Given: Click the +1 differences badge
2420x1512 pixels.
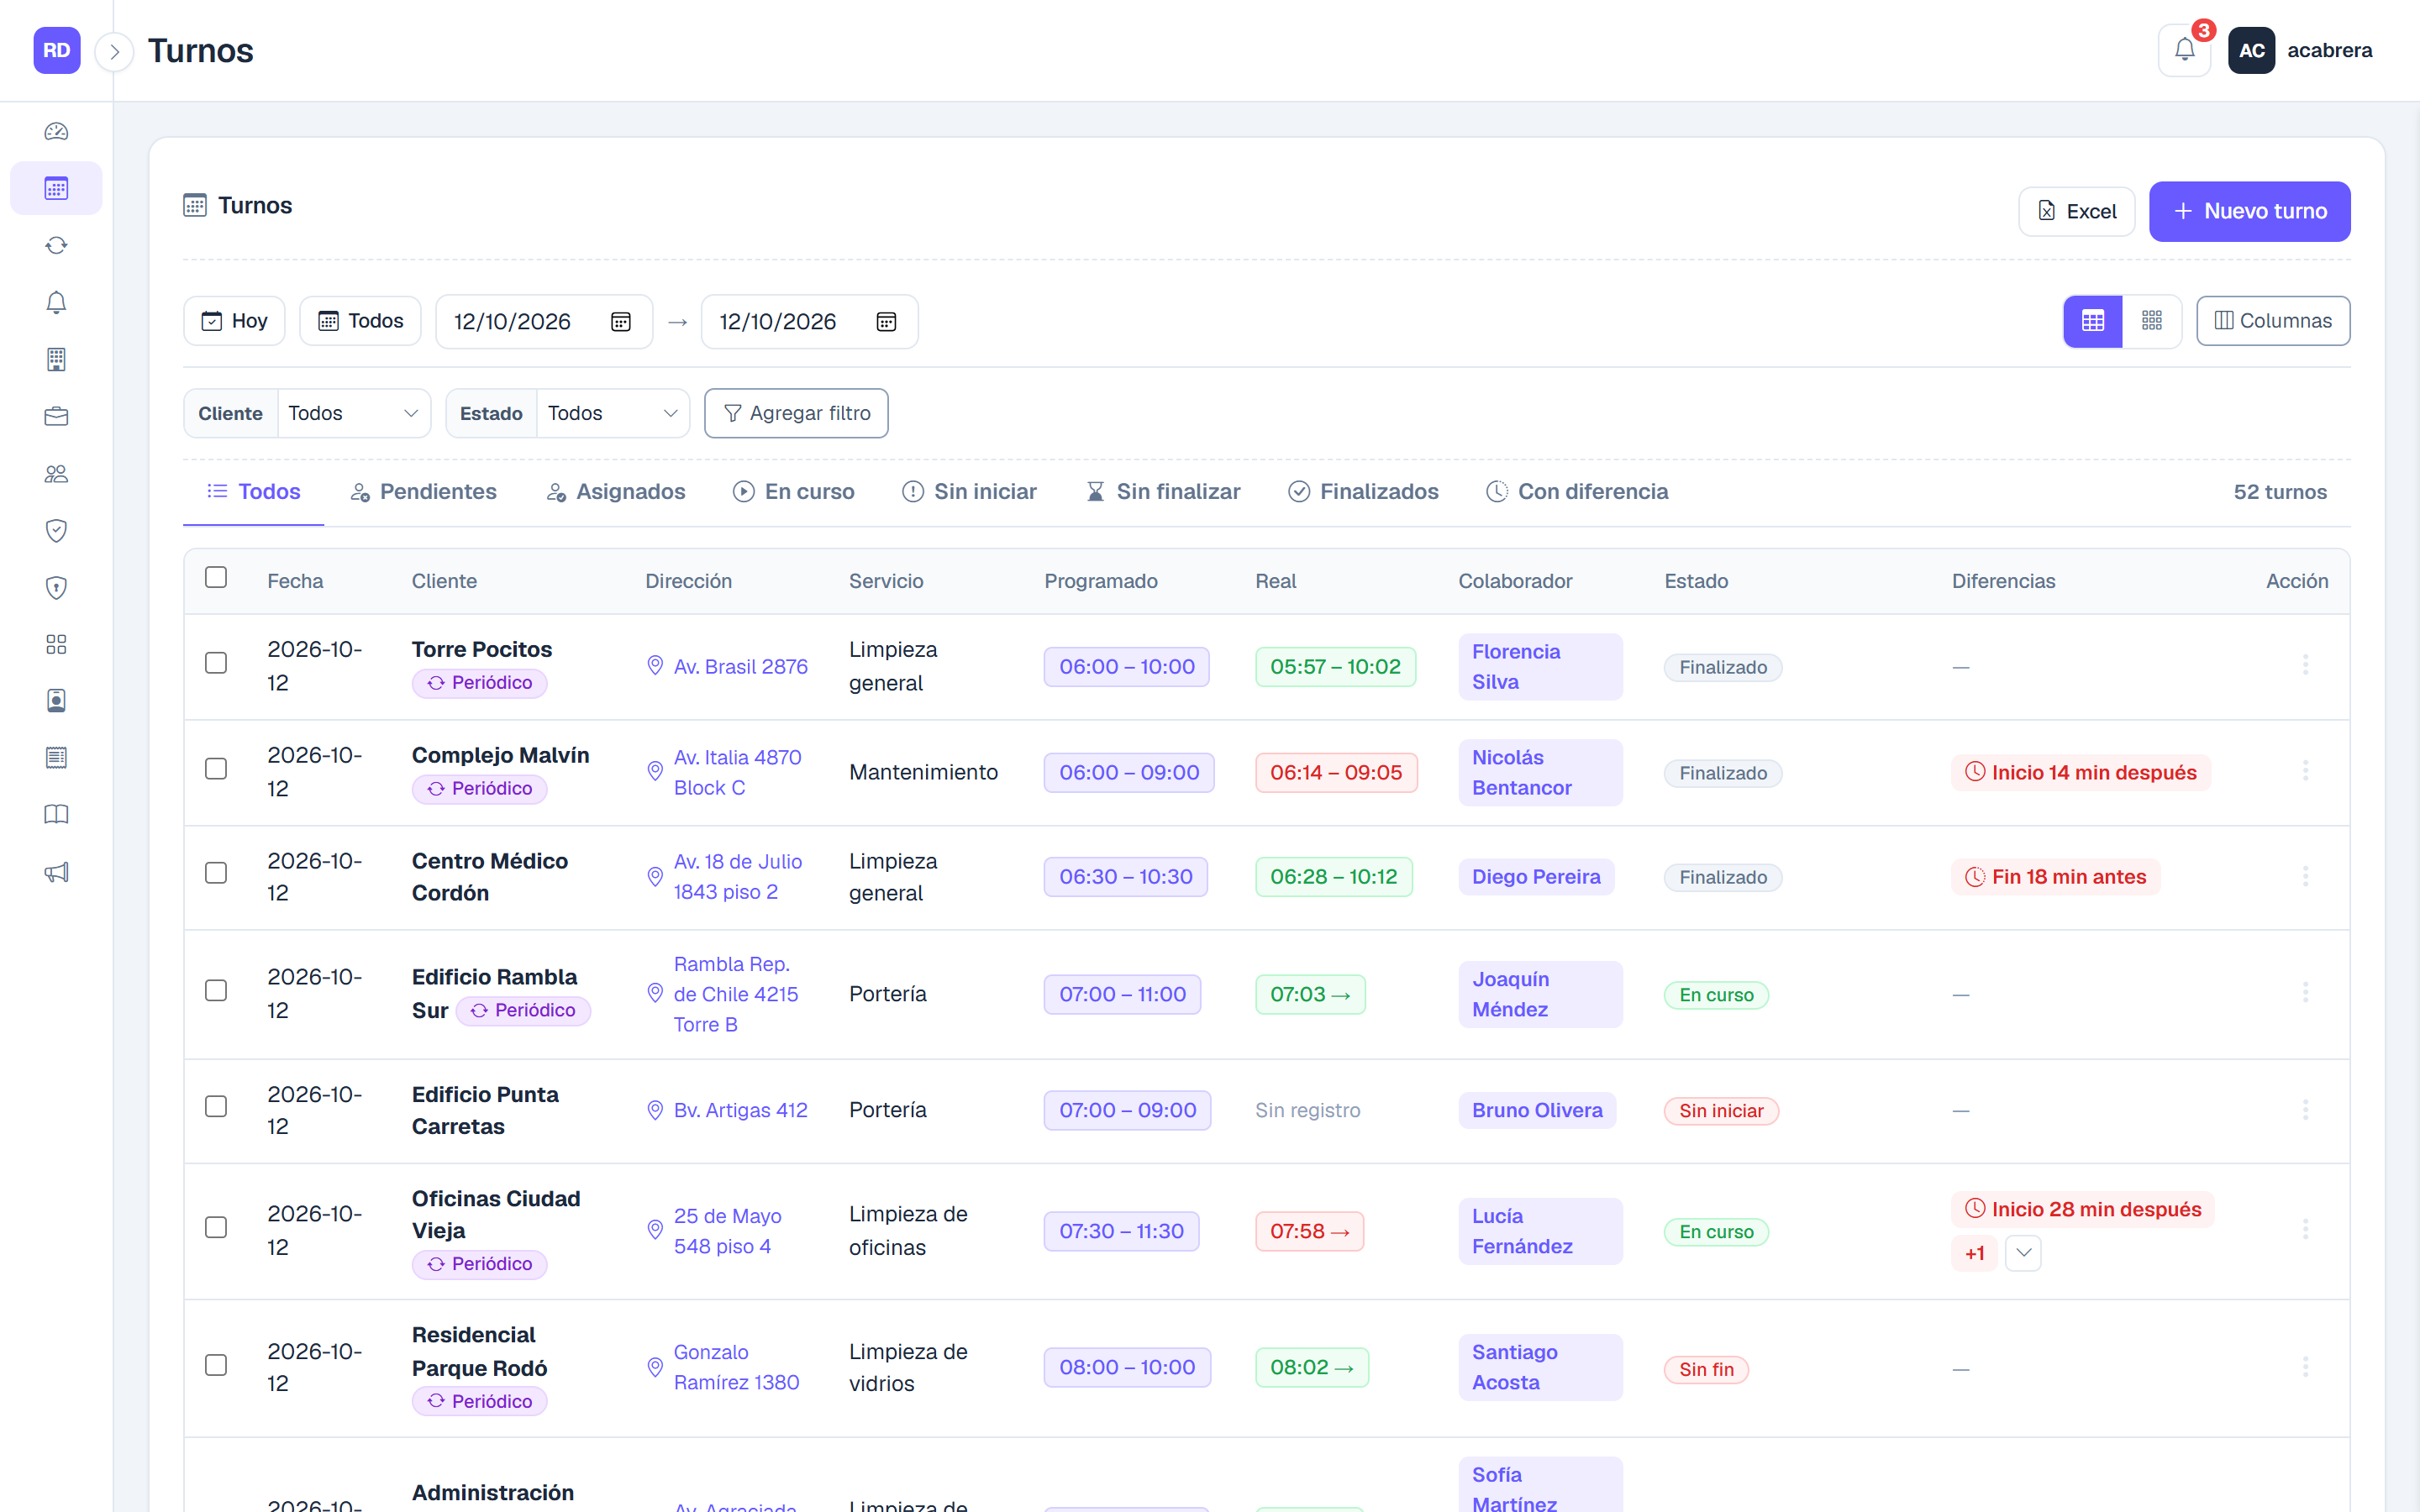Looking at the screenshot, I should pos(1974,1253).
